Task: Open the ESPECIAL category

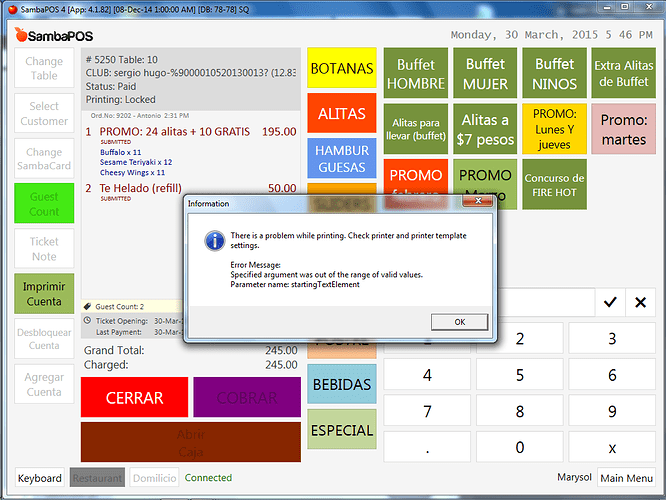Action: [x=342, y=430]
